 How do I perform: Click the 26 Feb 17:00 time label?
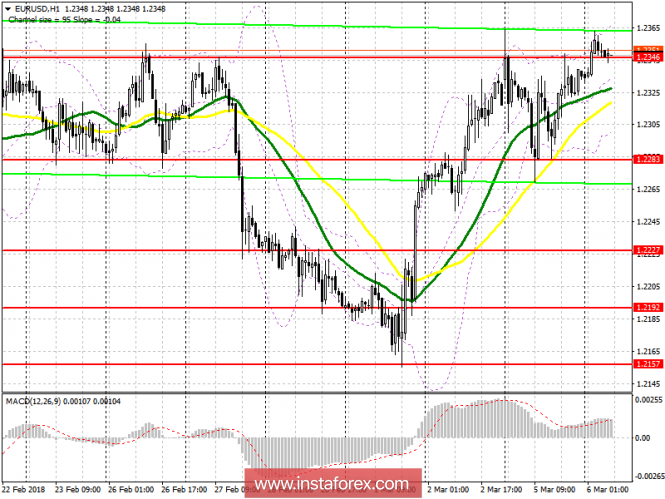pyautogui.click(x=184, y=490)
